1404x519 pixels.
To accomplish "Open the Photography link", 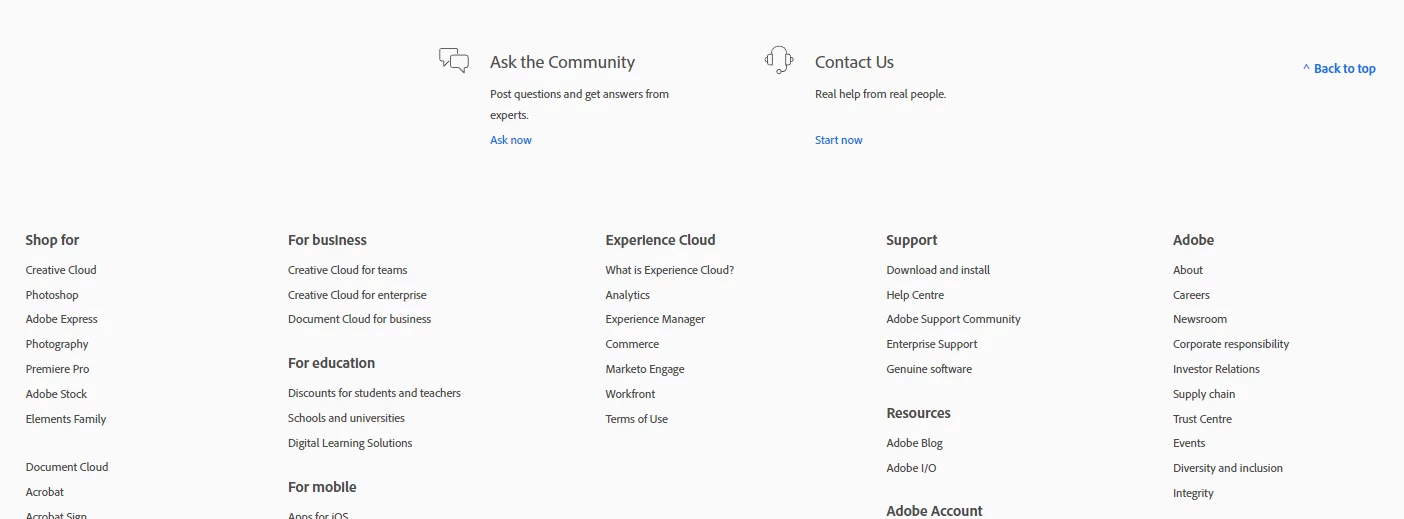I will tap(57, 344).
